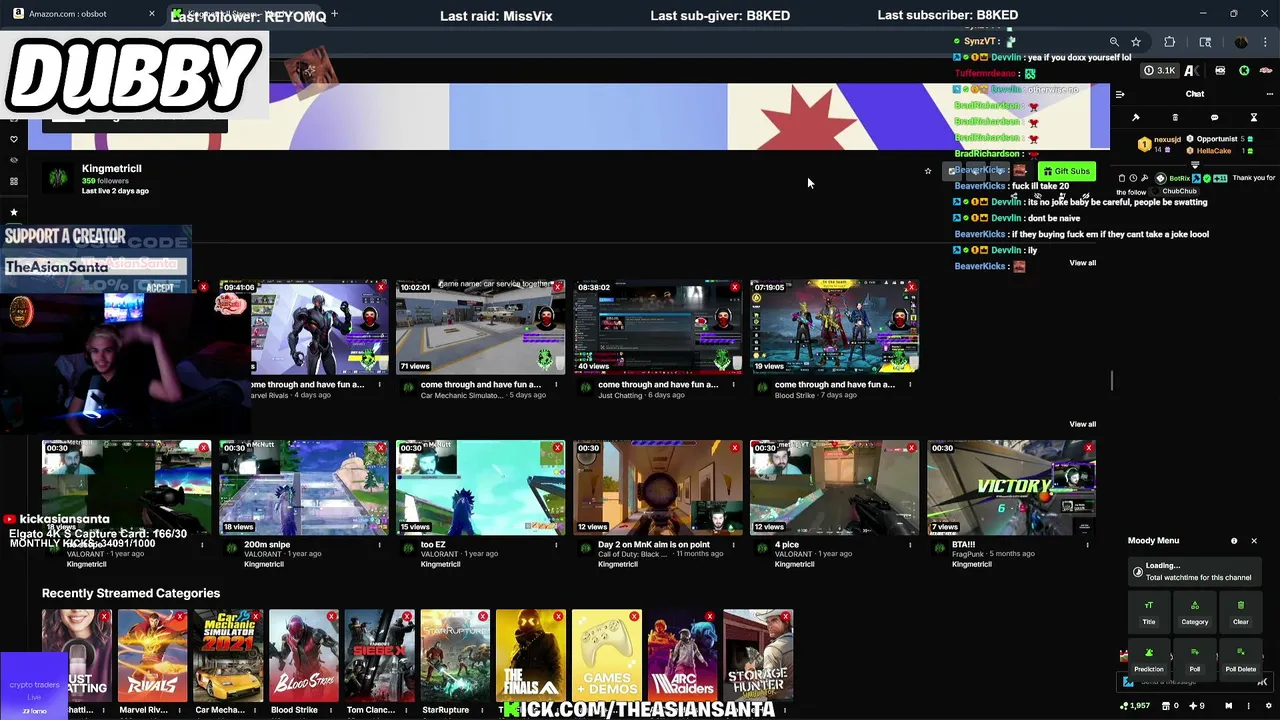Close the Amazon.com obsbot browser tab
1280x720 pixels.
coord(152,14)
